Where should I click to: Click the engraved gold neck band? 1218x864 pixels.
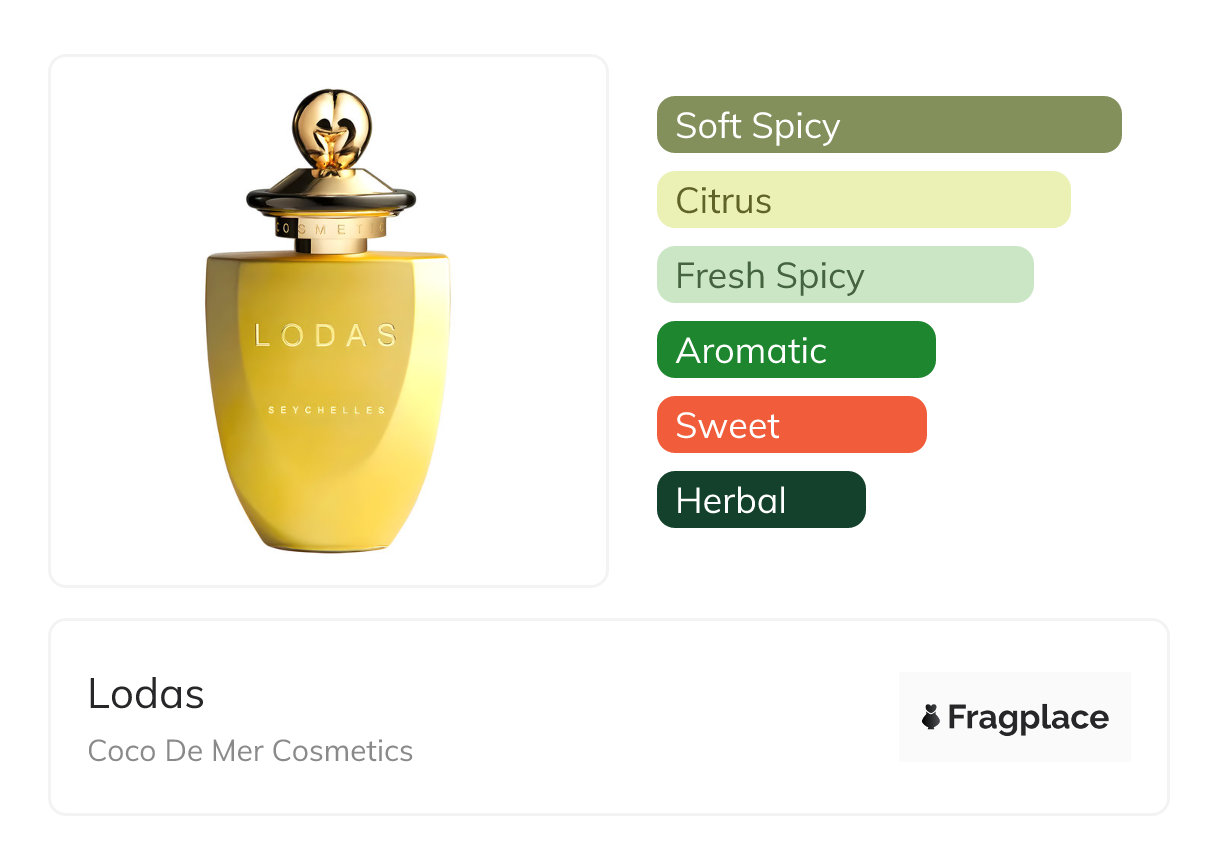pyautogui.click(x=330, y=229)
